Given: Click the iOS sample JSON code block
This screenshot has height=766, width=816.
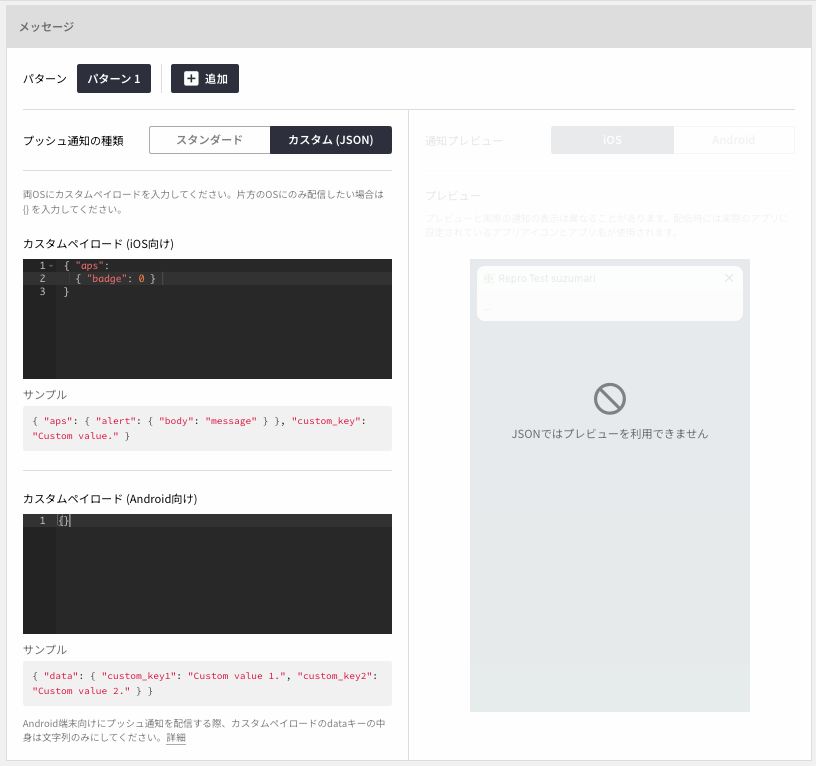Looking at the screenshot, I should [207, 428].
